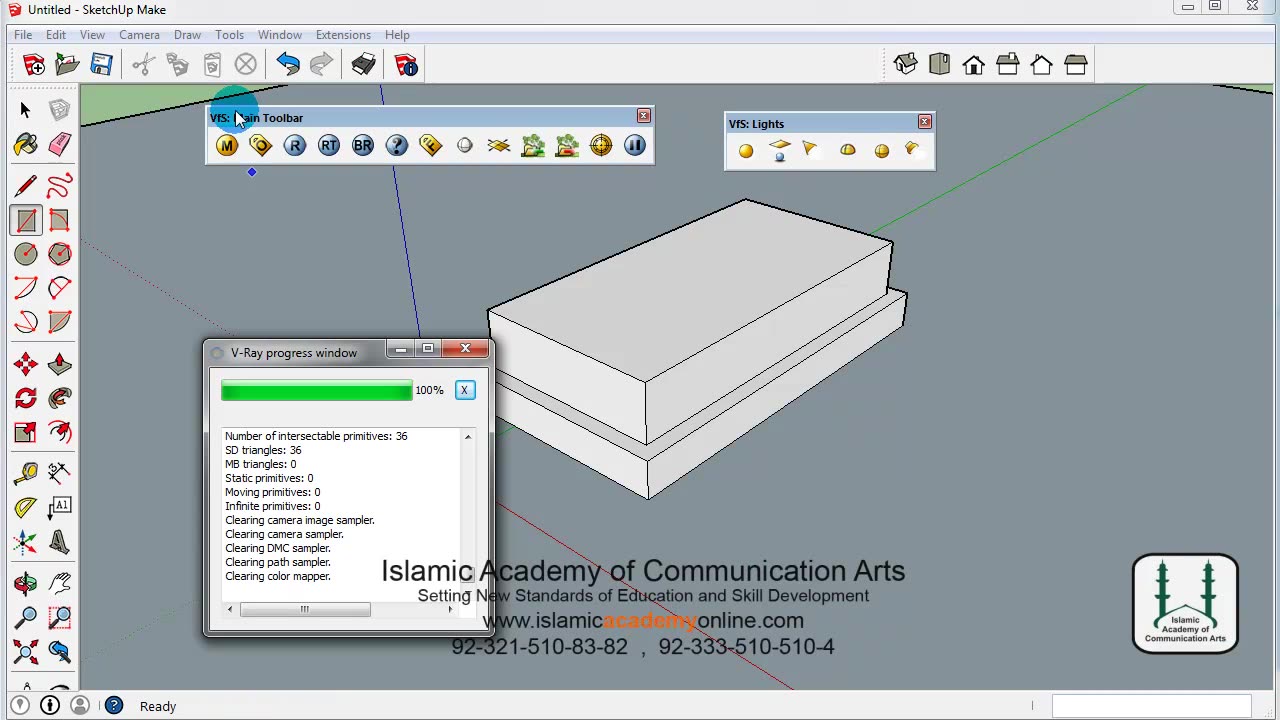The height and width of the screenshot is (720, 1280).
Task: Add V-Ray omni light
Action: point(746,151)
